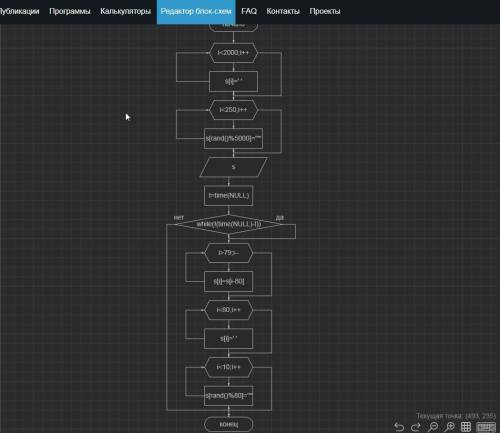
Task: Select the i<80;i++ loop block
Action: pyautogui.click(x=229, y=310)
